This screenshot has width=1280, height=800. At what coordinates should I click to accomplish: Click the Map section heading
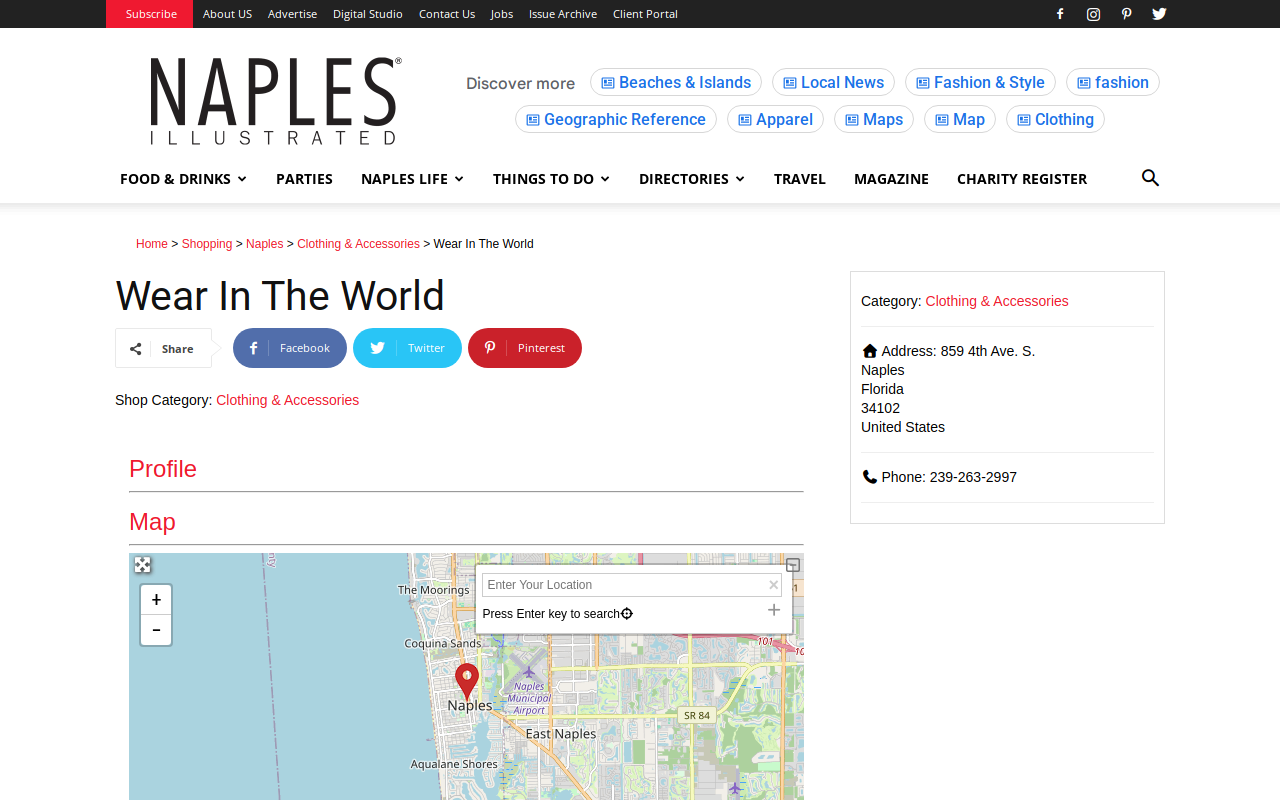pos(152,522)
